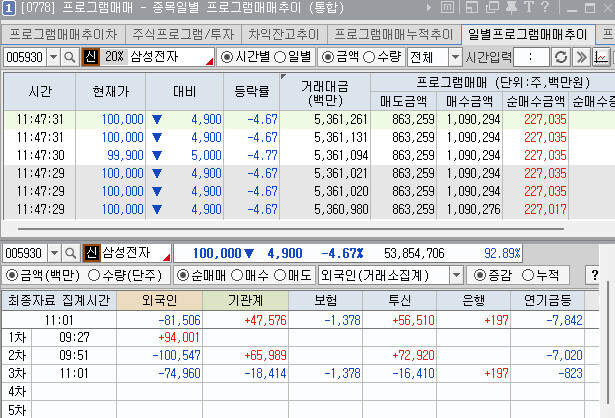Click the 거래대금(백만) column header
The image size is (615, 418).
[x=325, y=93]
